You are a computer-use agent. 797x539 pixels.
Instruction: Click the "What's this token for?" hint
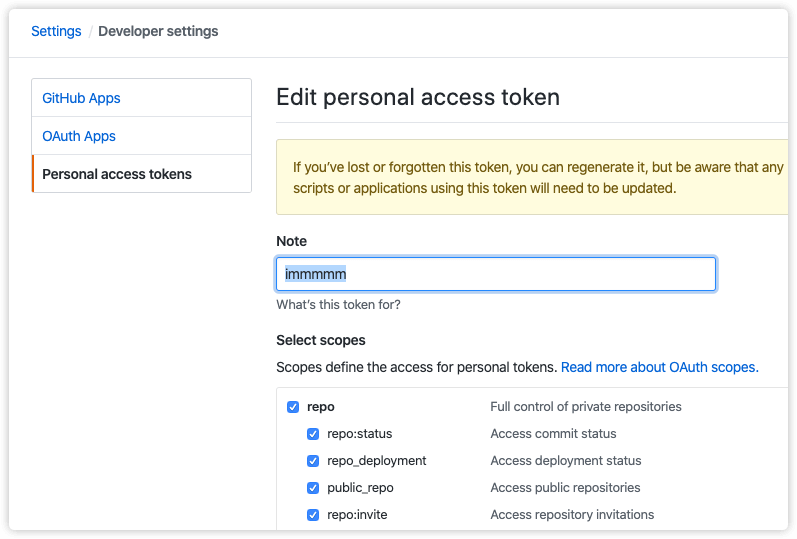pos(338,305)
